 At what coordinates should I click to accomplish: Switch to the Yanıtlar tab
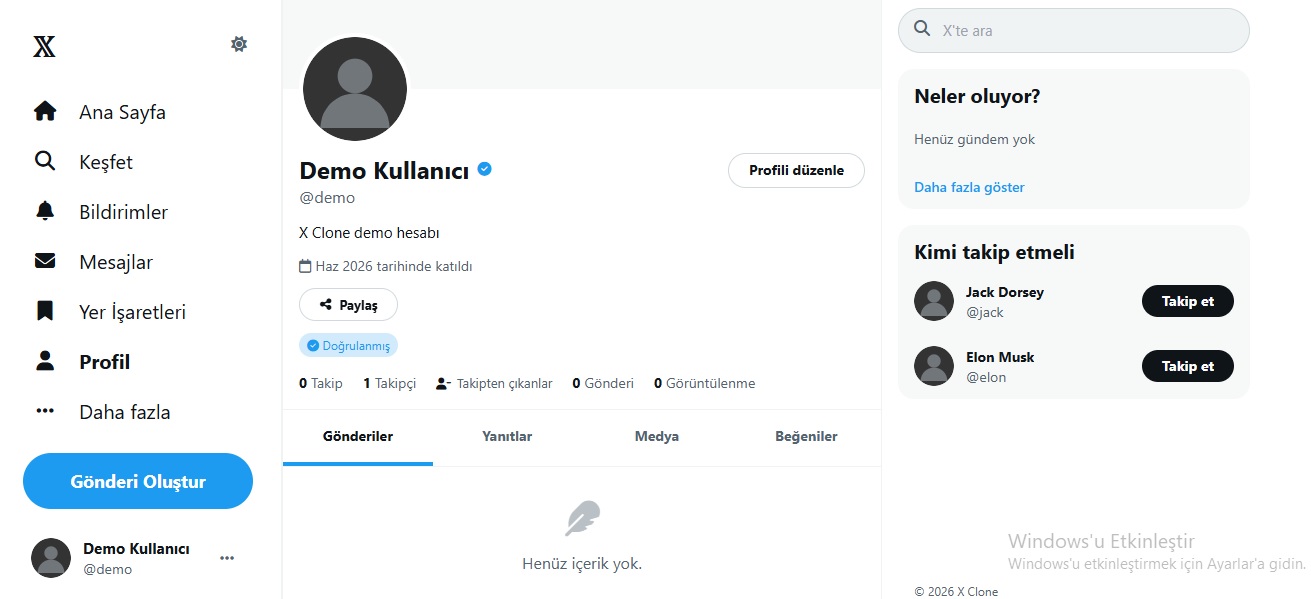(507, 437)
